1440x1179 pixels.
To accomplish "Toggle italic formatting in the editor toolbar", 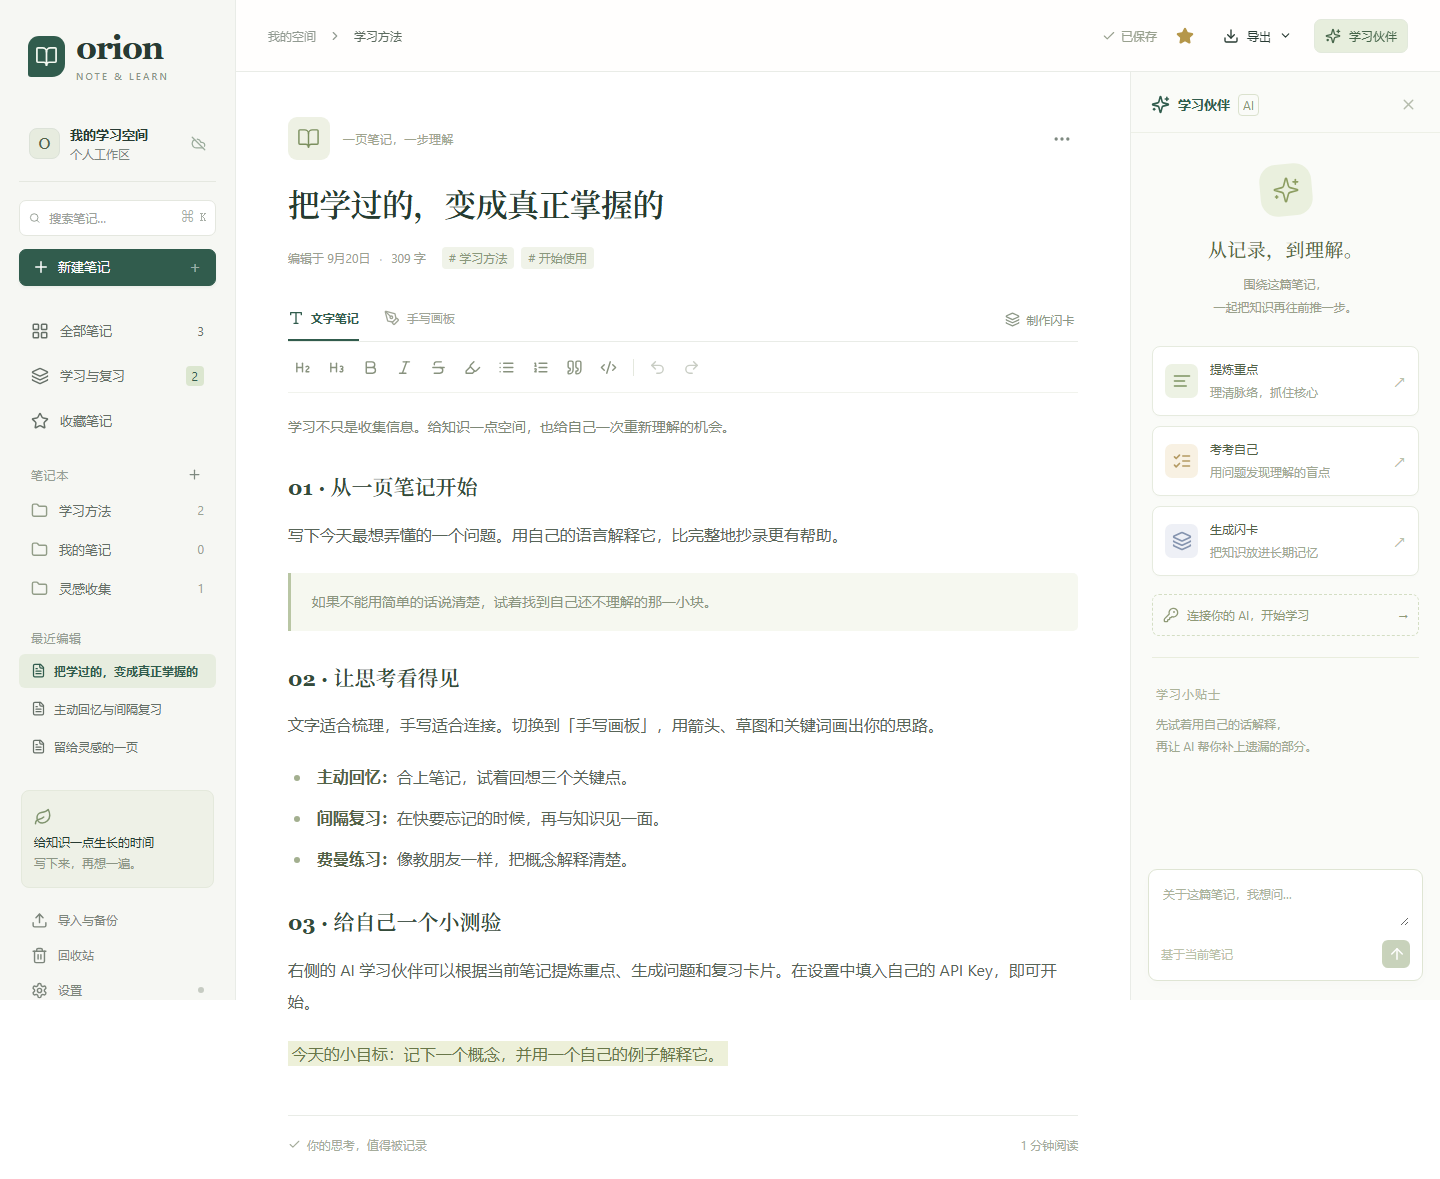I will [x=404, y=368].
